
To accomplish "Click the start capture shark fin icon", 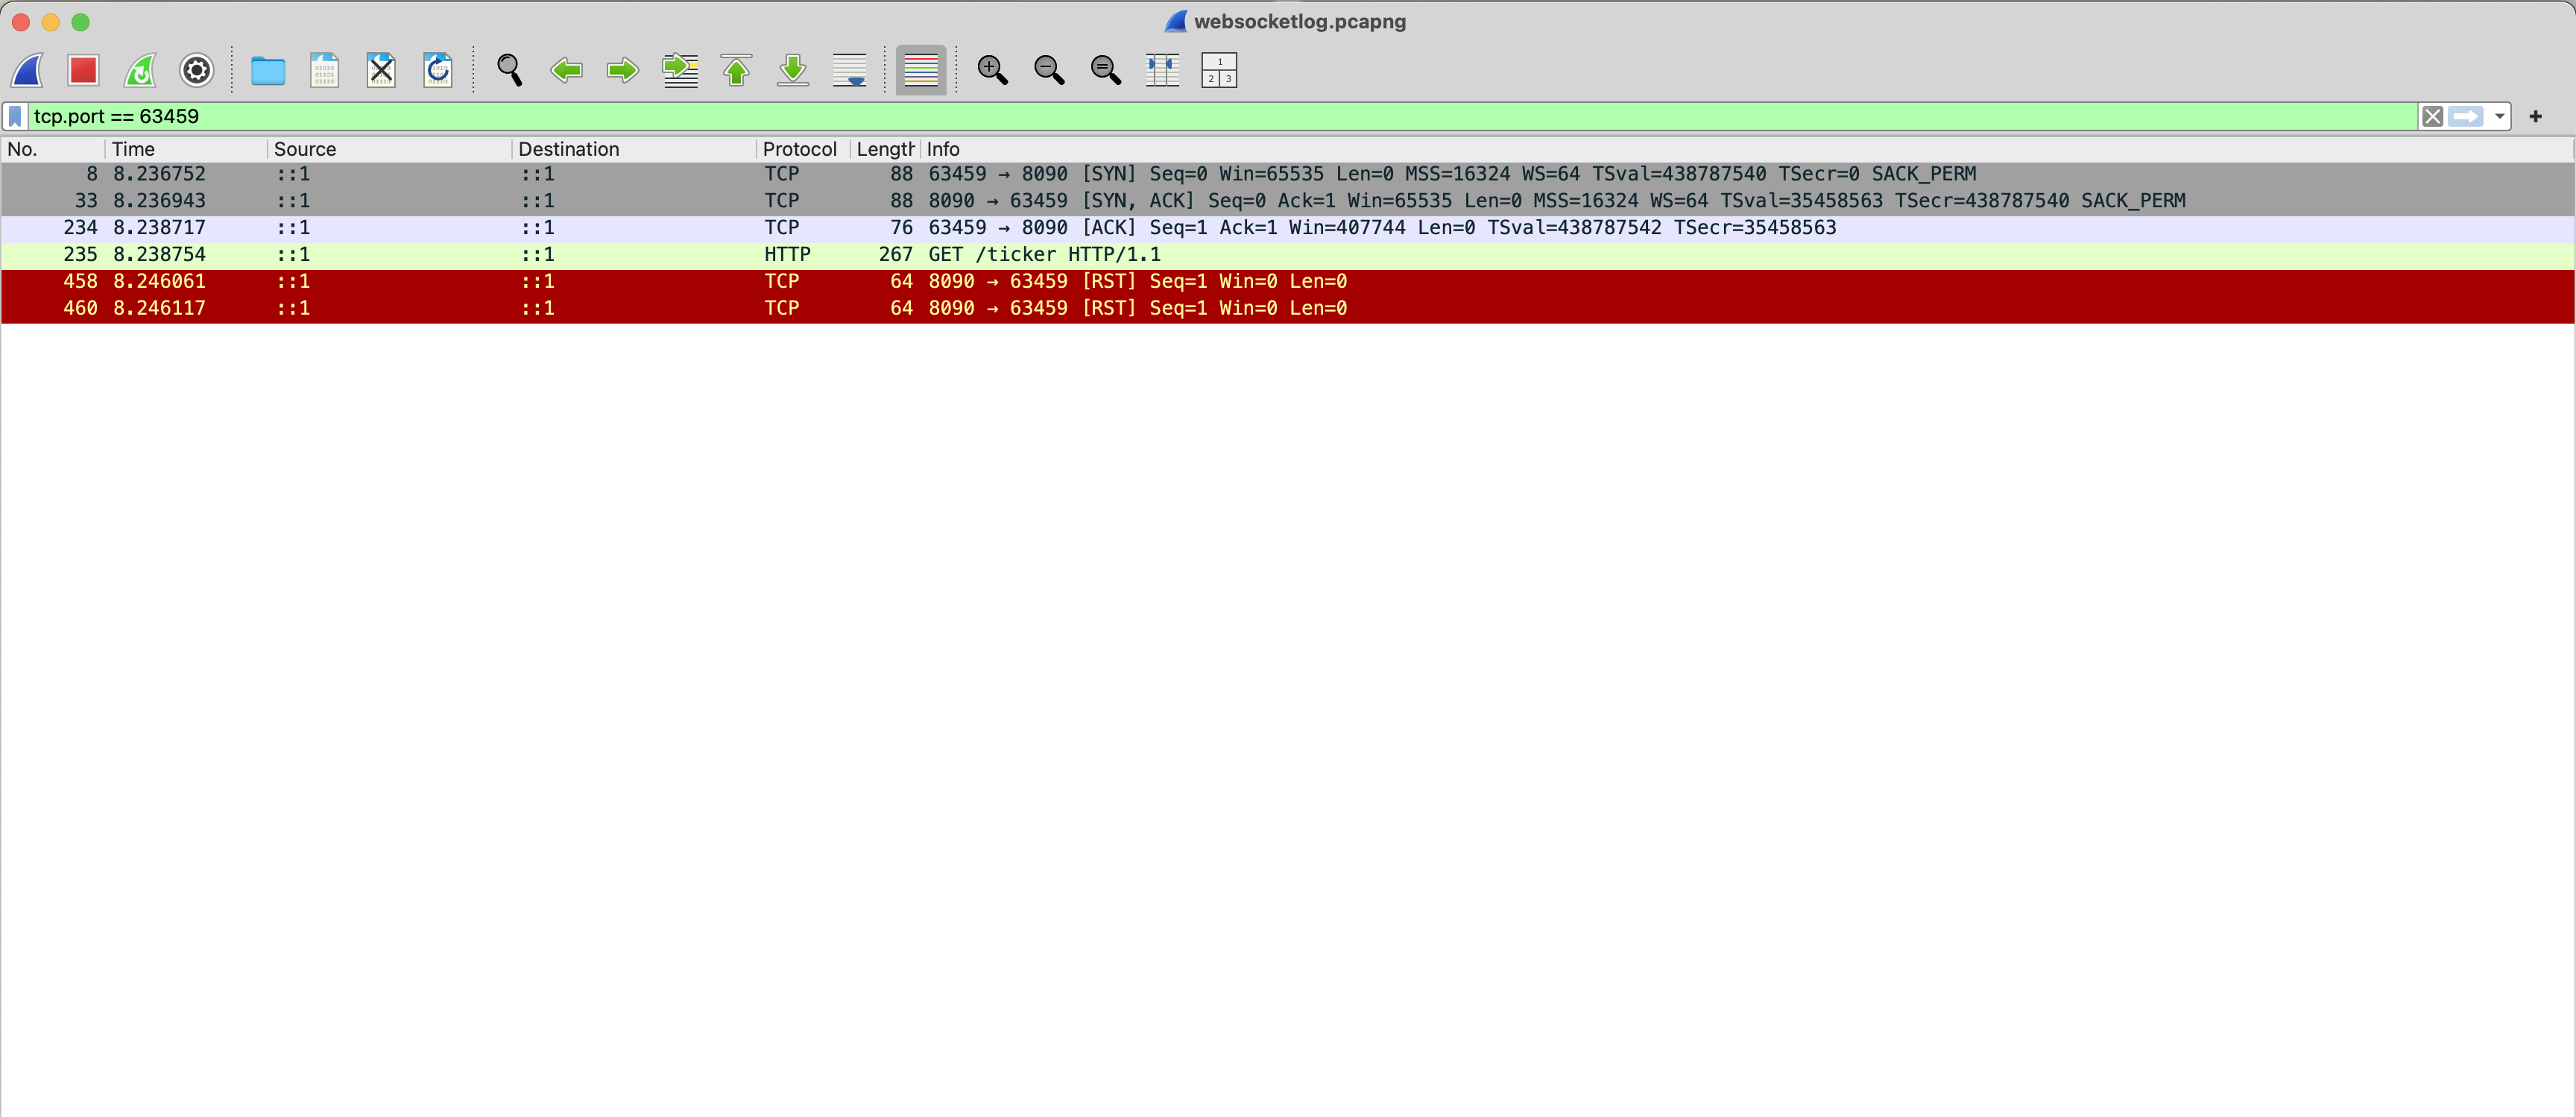I will [x=27, y=70].
